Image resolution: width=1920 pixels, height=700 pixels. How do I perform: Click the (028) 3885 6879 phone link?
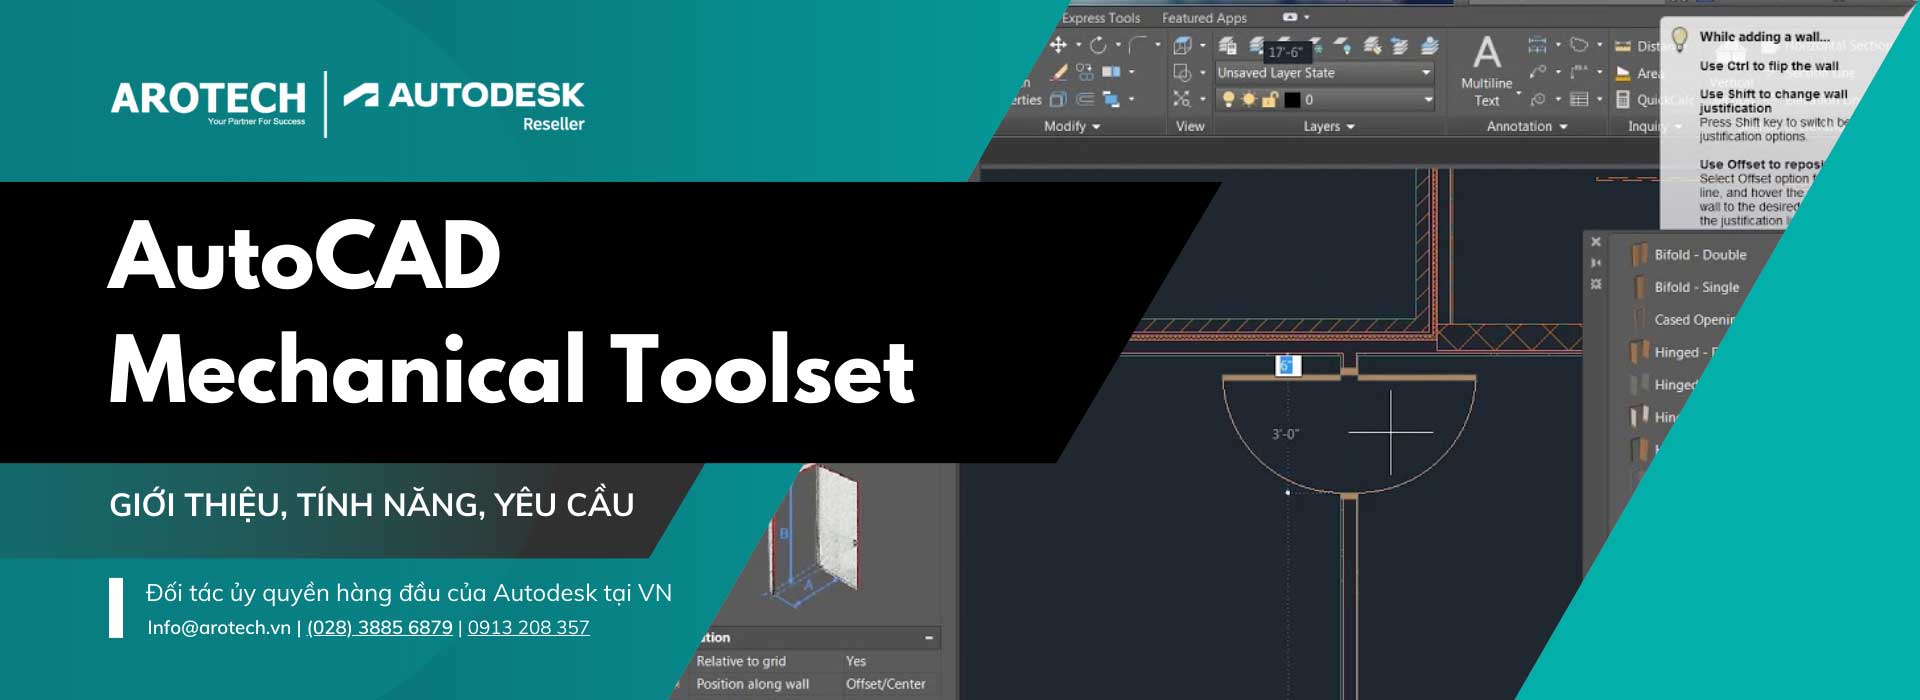pos(380,627)
